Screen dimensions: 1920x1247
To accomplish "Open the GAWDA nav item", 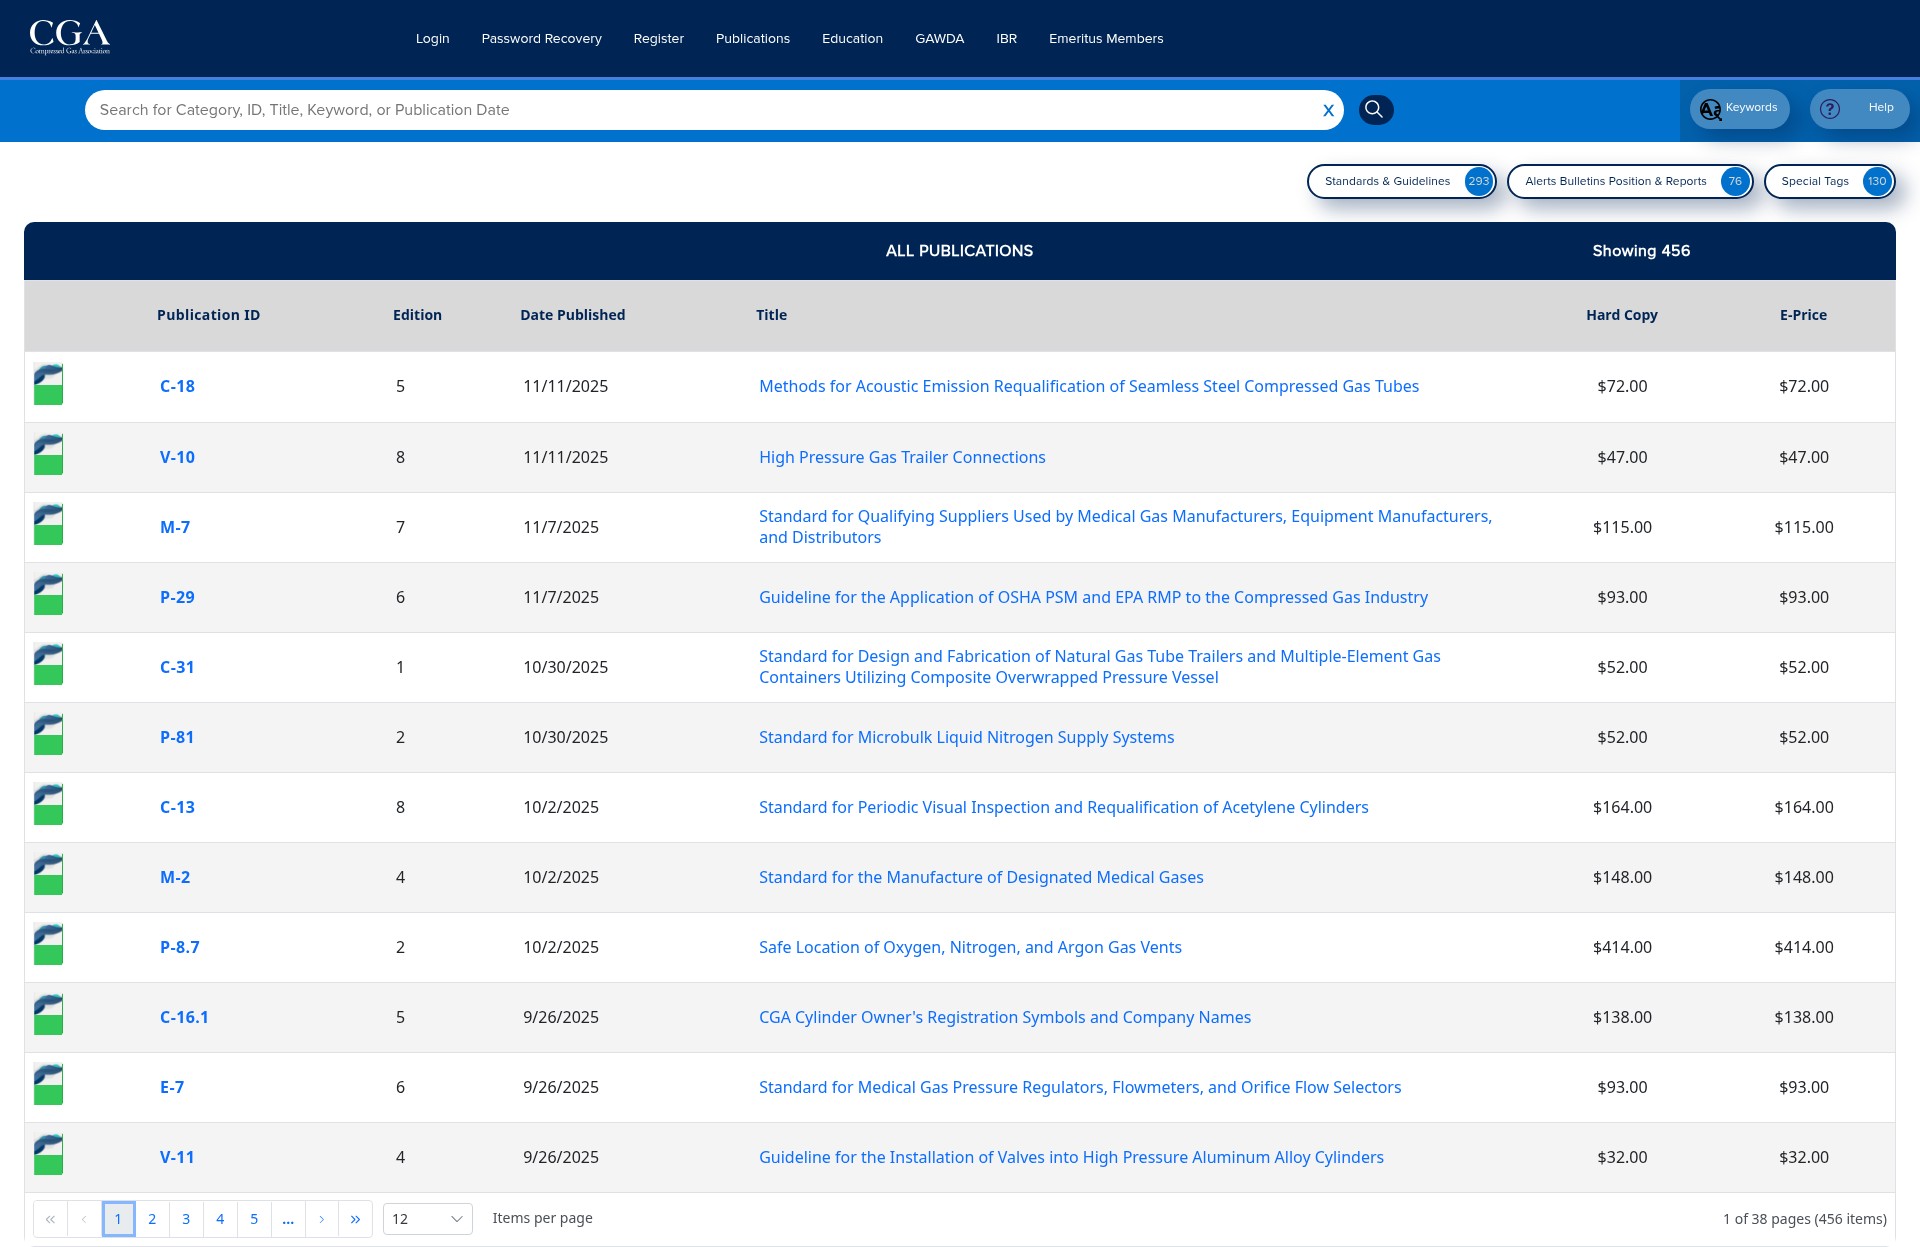I will (939, 38).
